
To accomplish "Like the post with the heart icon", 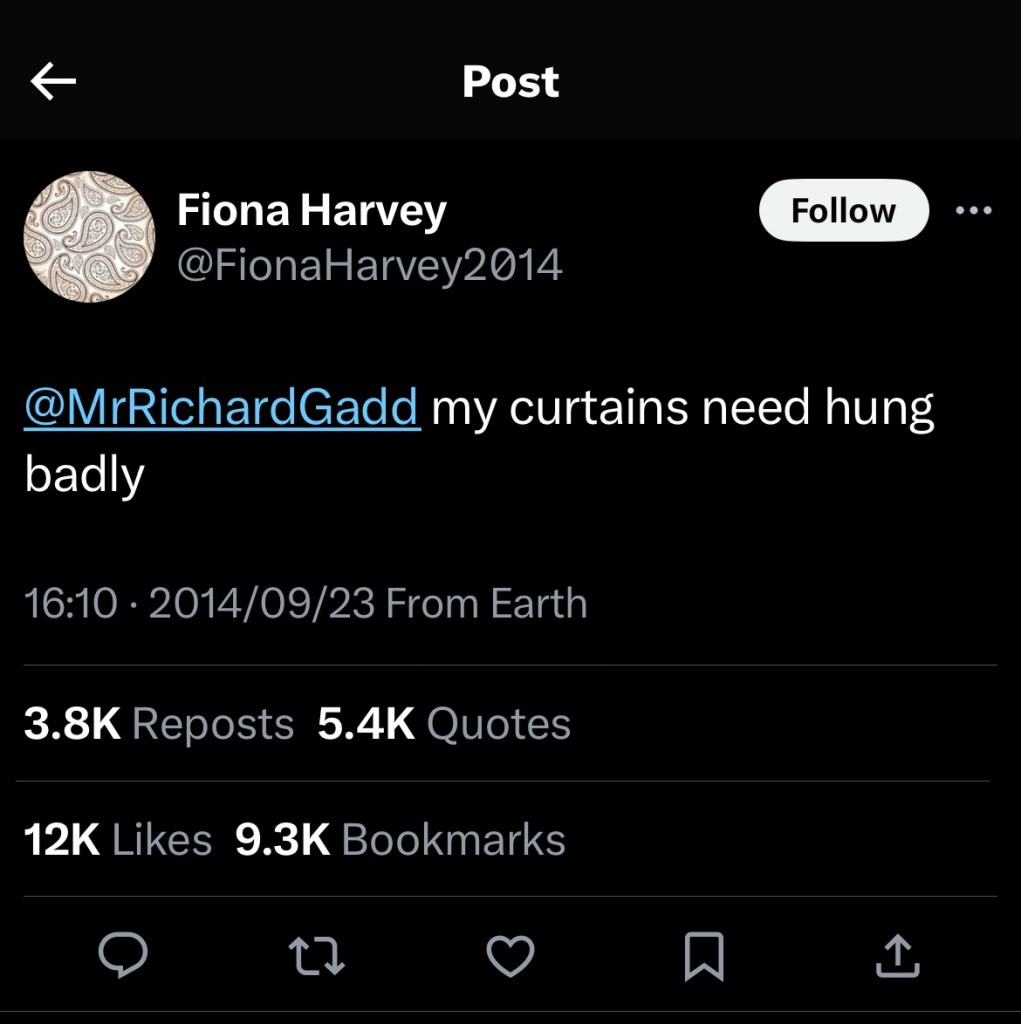I will [x=510, y=957].
